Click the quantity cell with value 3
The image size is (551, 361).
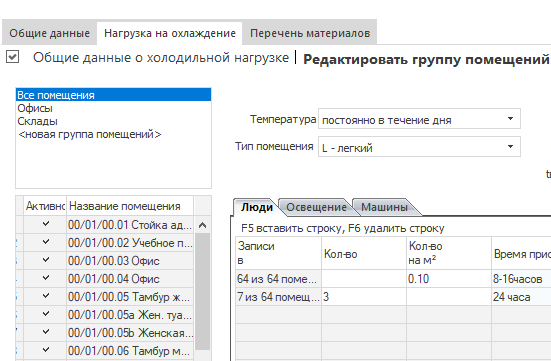pyautogui.click(x=364, y=297)
